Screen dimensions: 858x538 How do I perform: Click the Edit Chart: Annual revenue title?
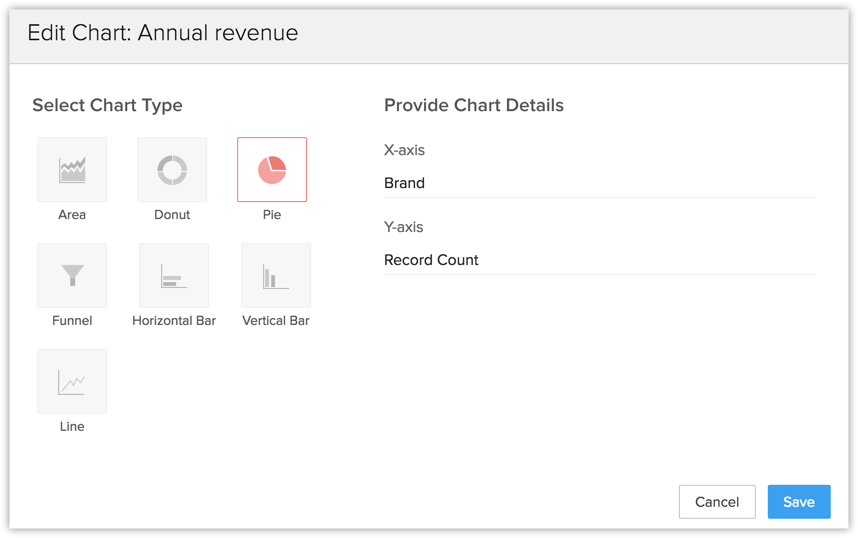163,33
